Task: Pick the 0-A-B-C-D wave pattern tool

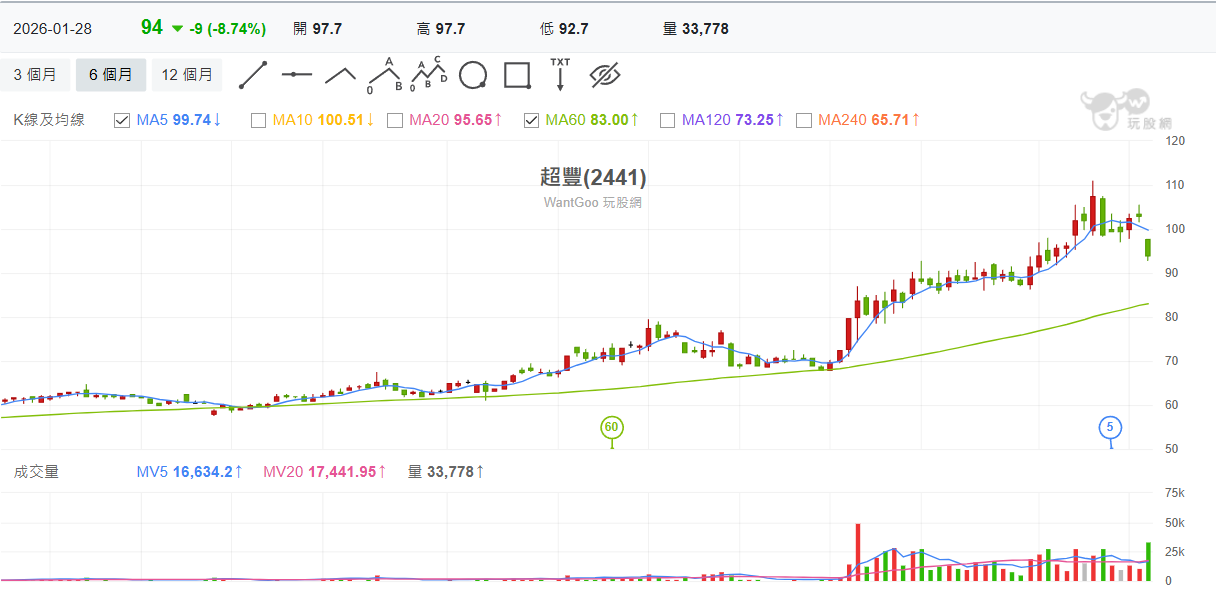Action: (429, 75)
